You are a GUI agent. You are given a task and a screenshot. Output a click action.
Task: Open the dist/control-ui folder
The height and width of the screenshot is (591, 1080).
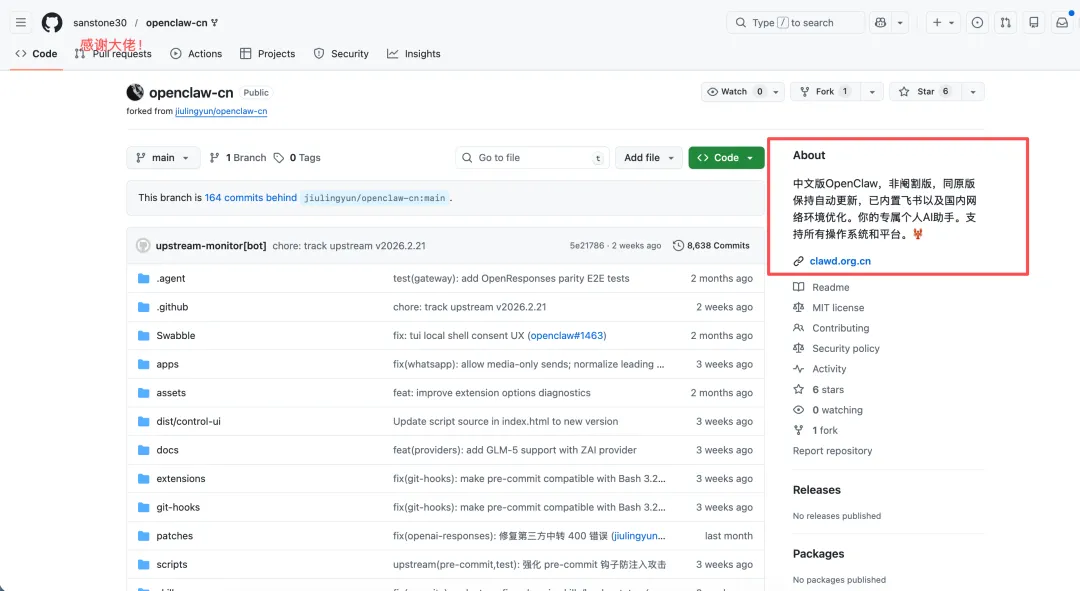(188, 422)
